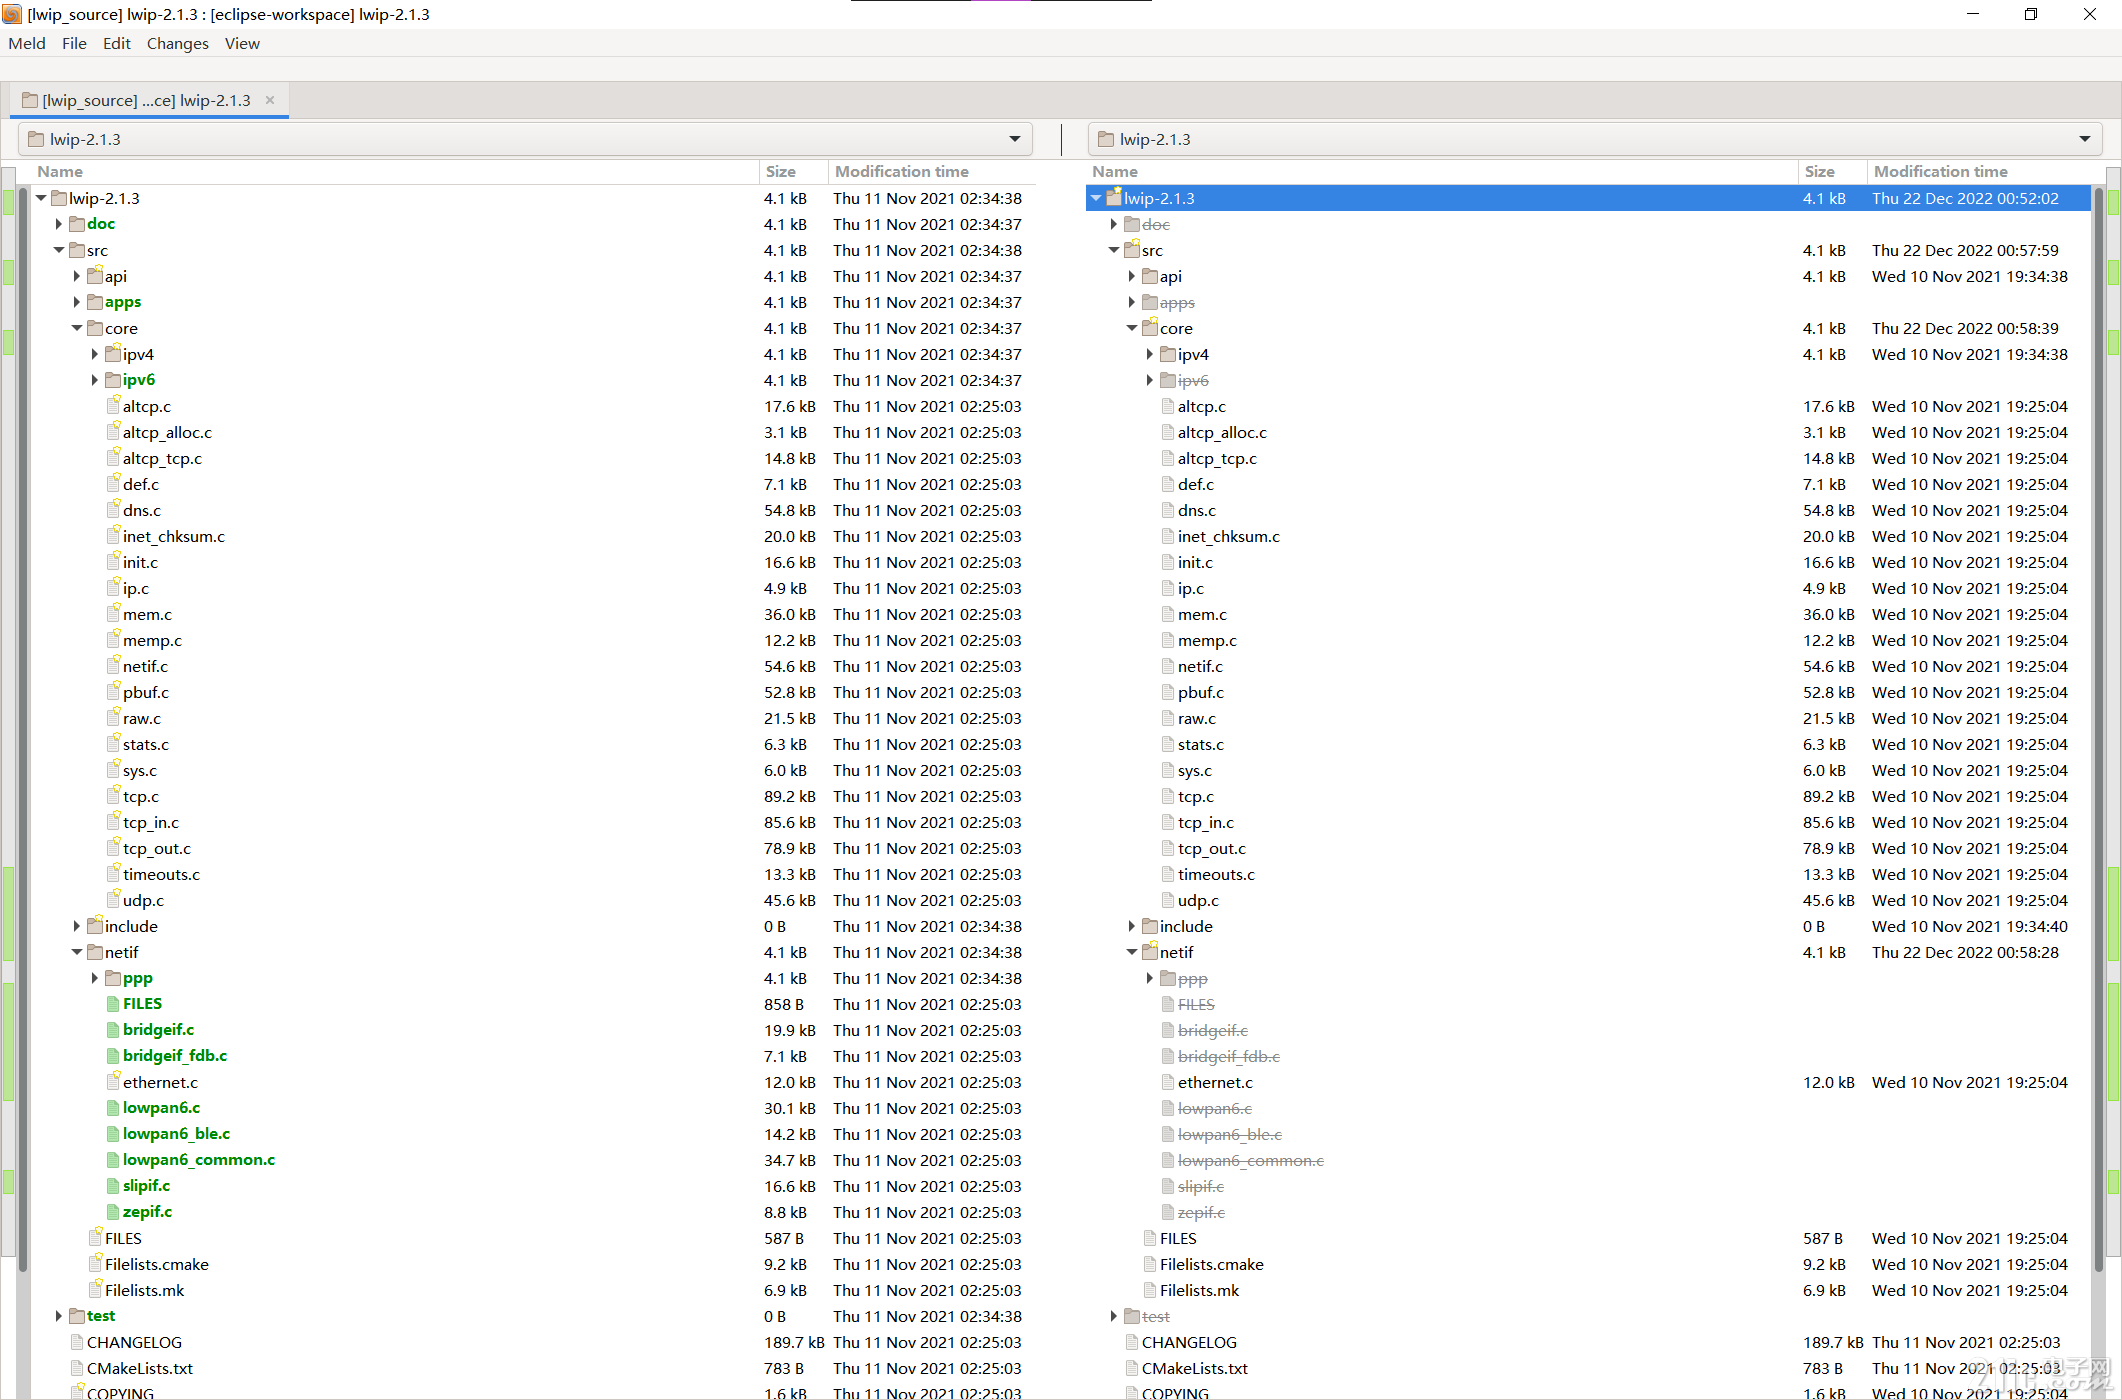The height and width of the screenshot is (1400, 2122).
Task: Click the missing ipv6 folder icon right pane
Action: 1168,380
